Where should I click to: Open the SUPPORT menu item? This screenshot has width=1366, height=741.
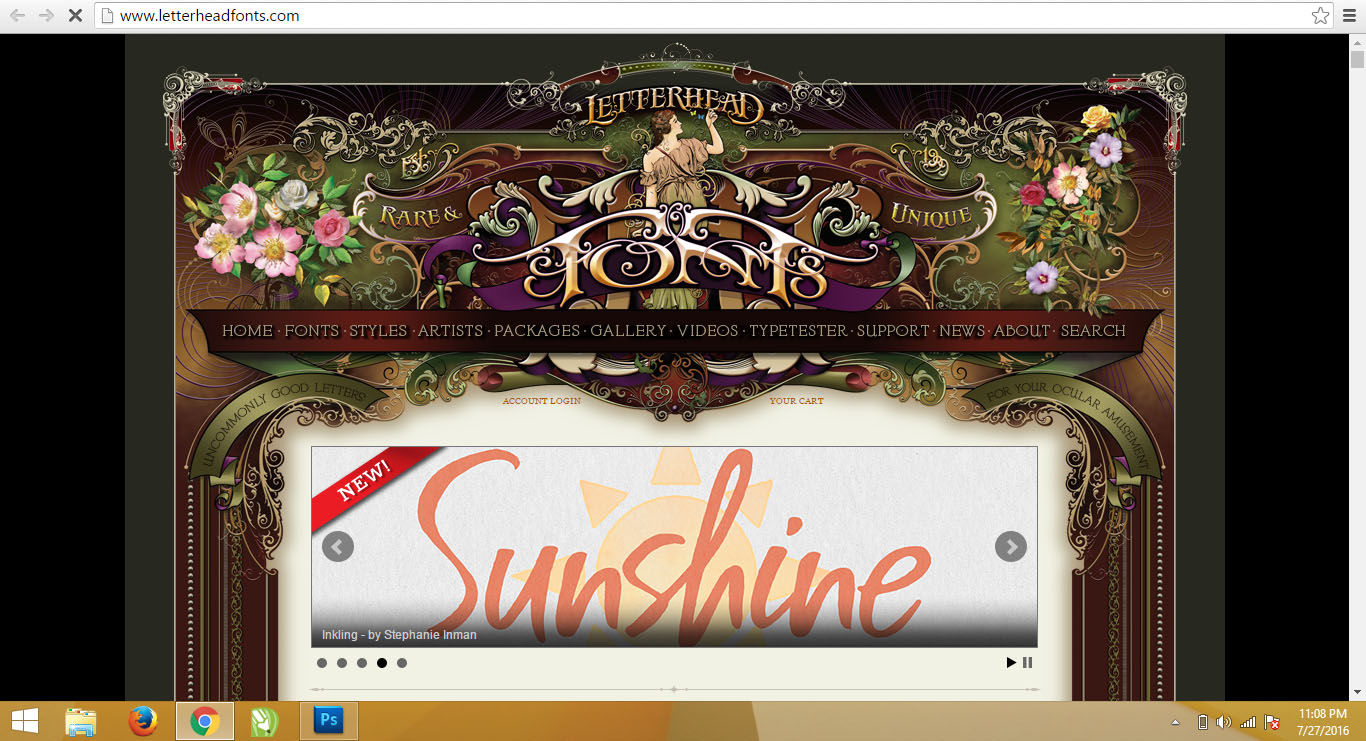[893, 331]
